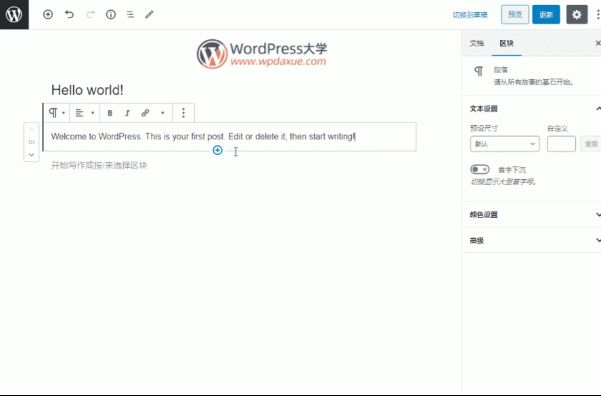The width and height of the screenshot is (601, 396).
Task: Click the 更新 update button
Action: click(x=546, y=15)
